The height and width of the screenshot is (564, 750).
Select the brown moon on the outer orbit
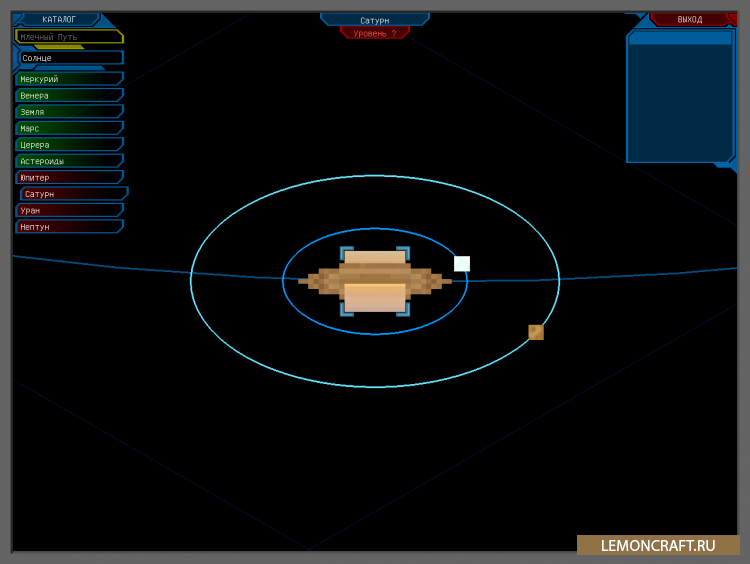(x=536, y=332)
